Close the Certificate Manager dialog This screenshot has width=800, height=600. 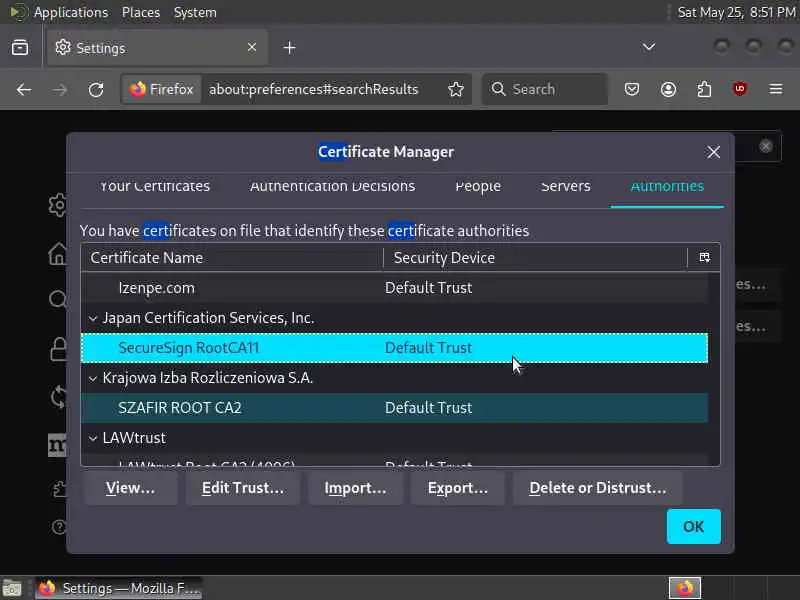713,152
